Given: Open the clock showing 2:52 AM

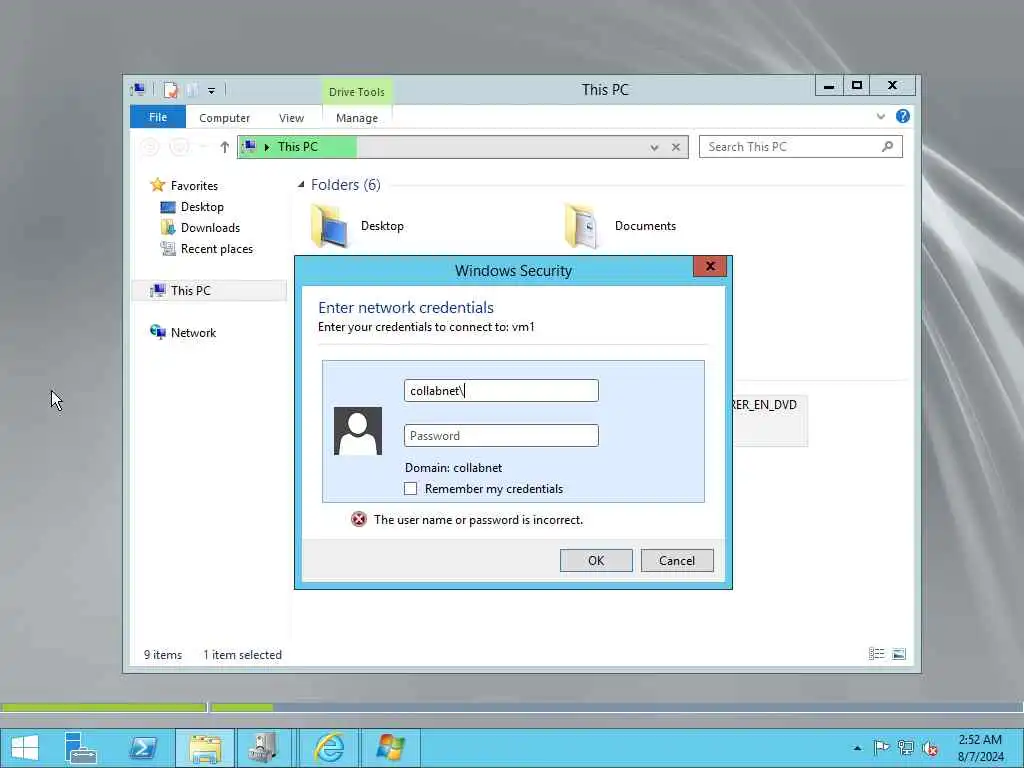Looking at the screenshot, I should click(980, 748).
